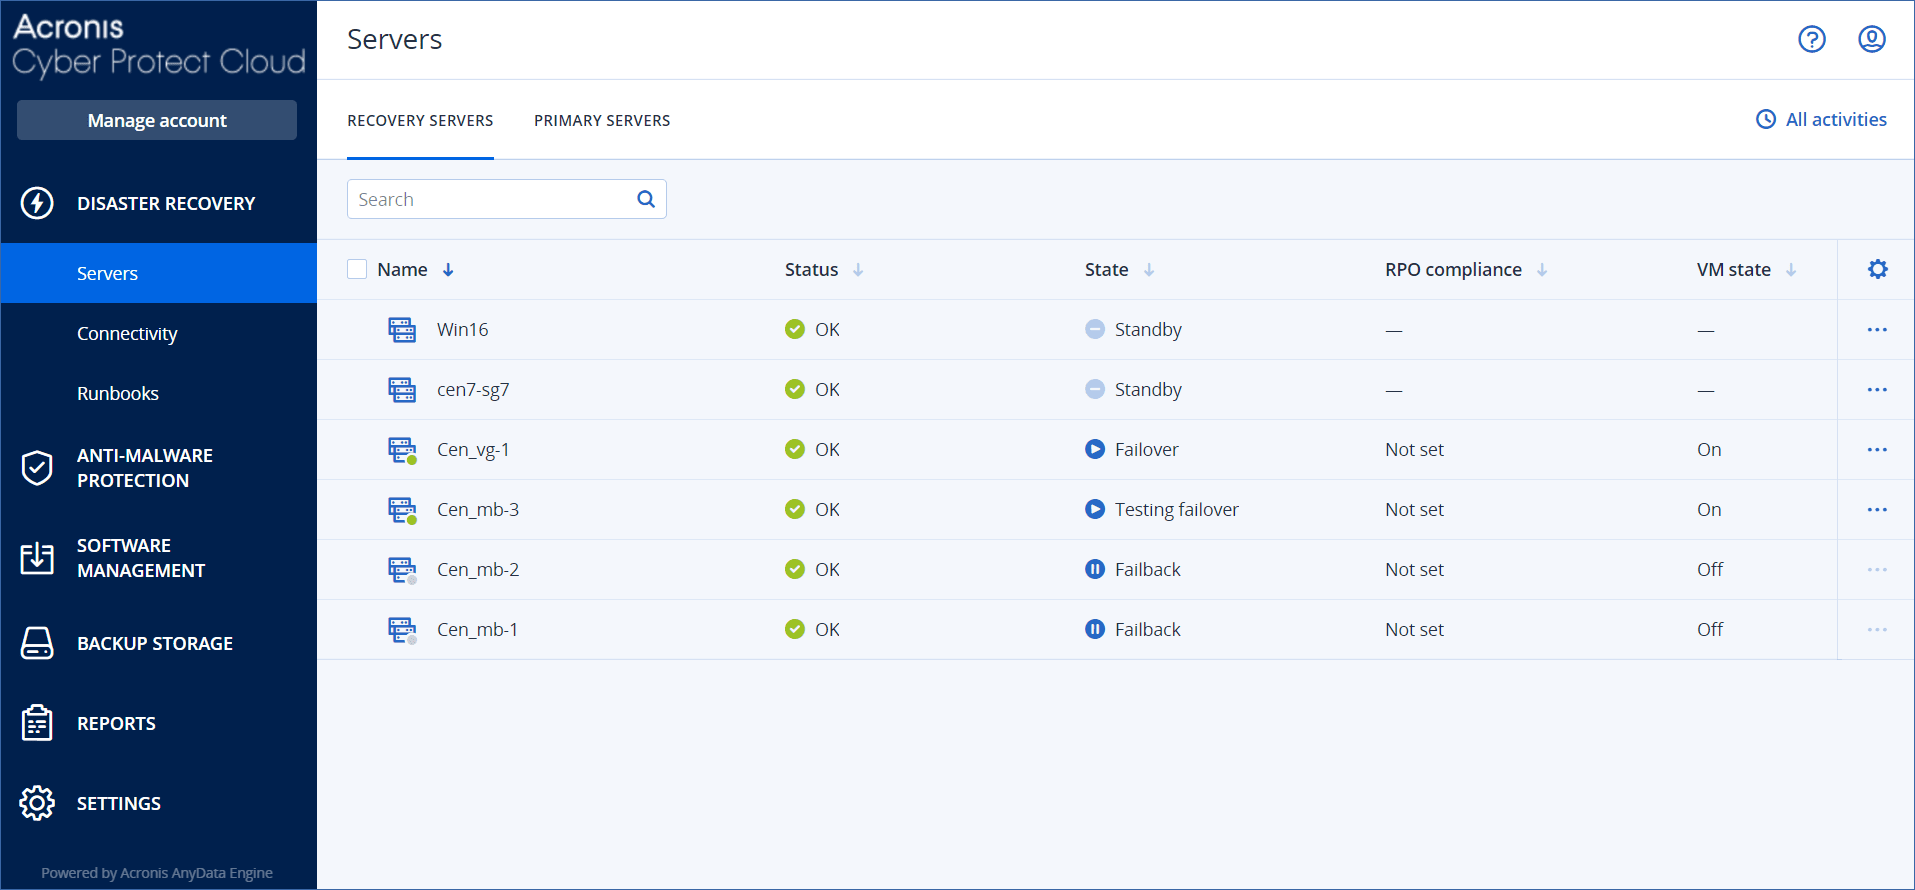Tick the select-all checkbox beside Name
Image resolution: width=1915 pixels, height=890 pixels.
(x=357, y=269)
